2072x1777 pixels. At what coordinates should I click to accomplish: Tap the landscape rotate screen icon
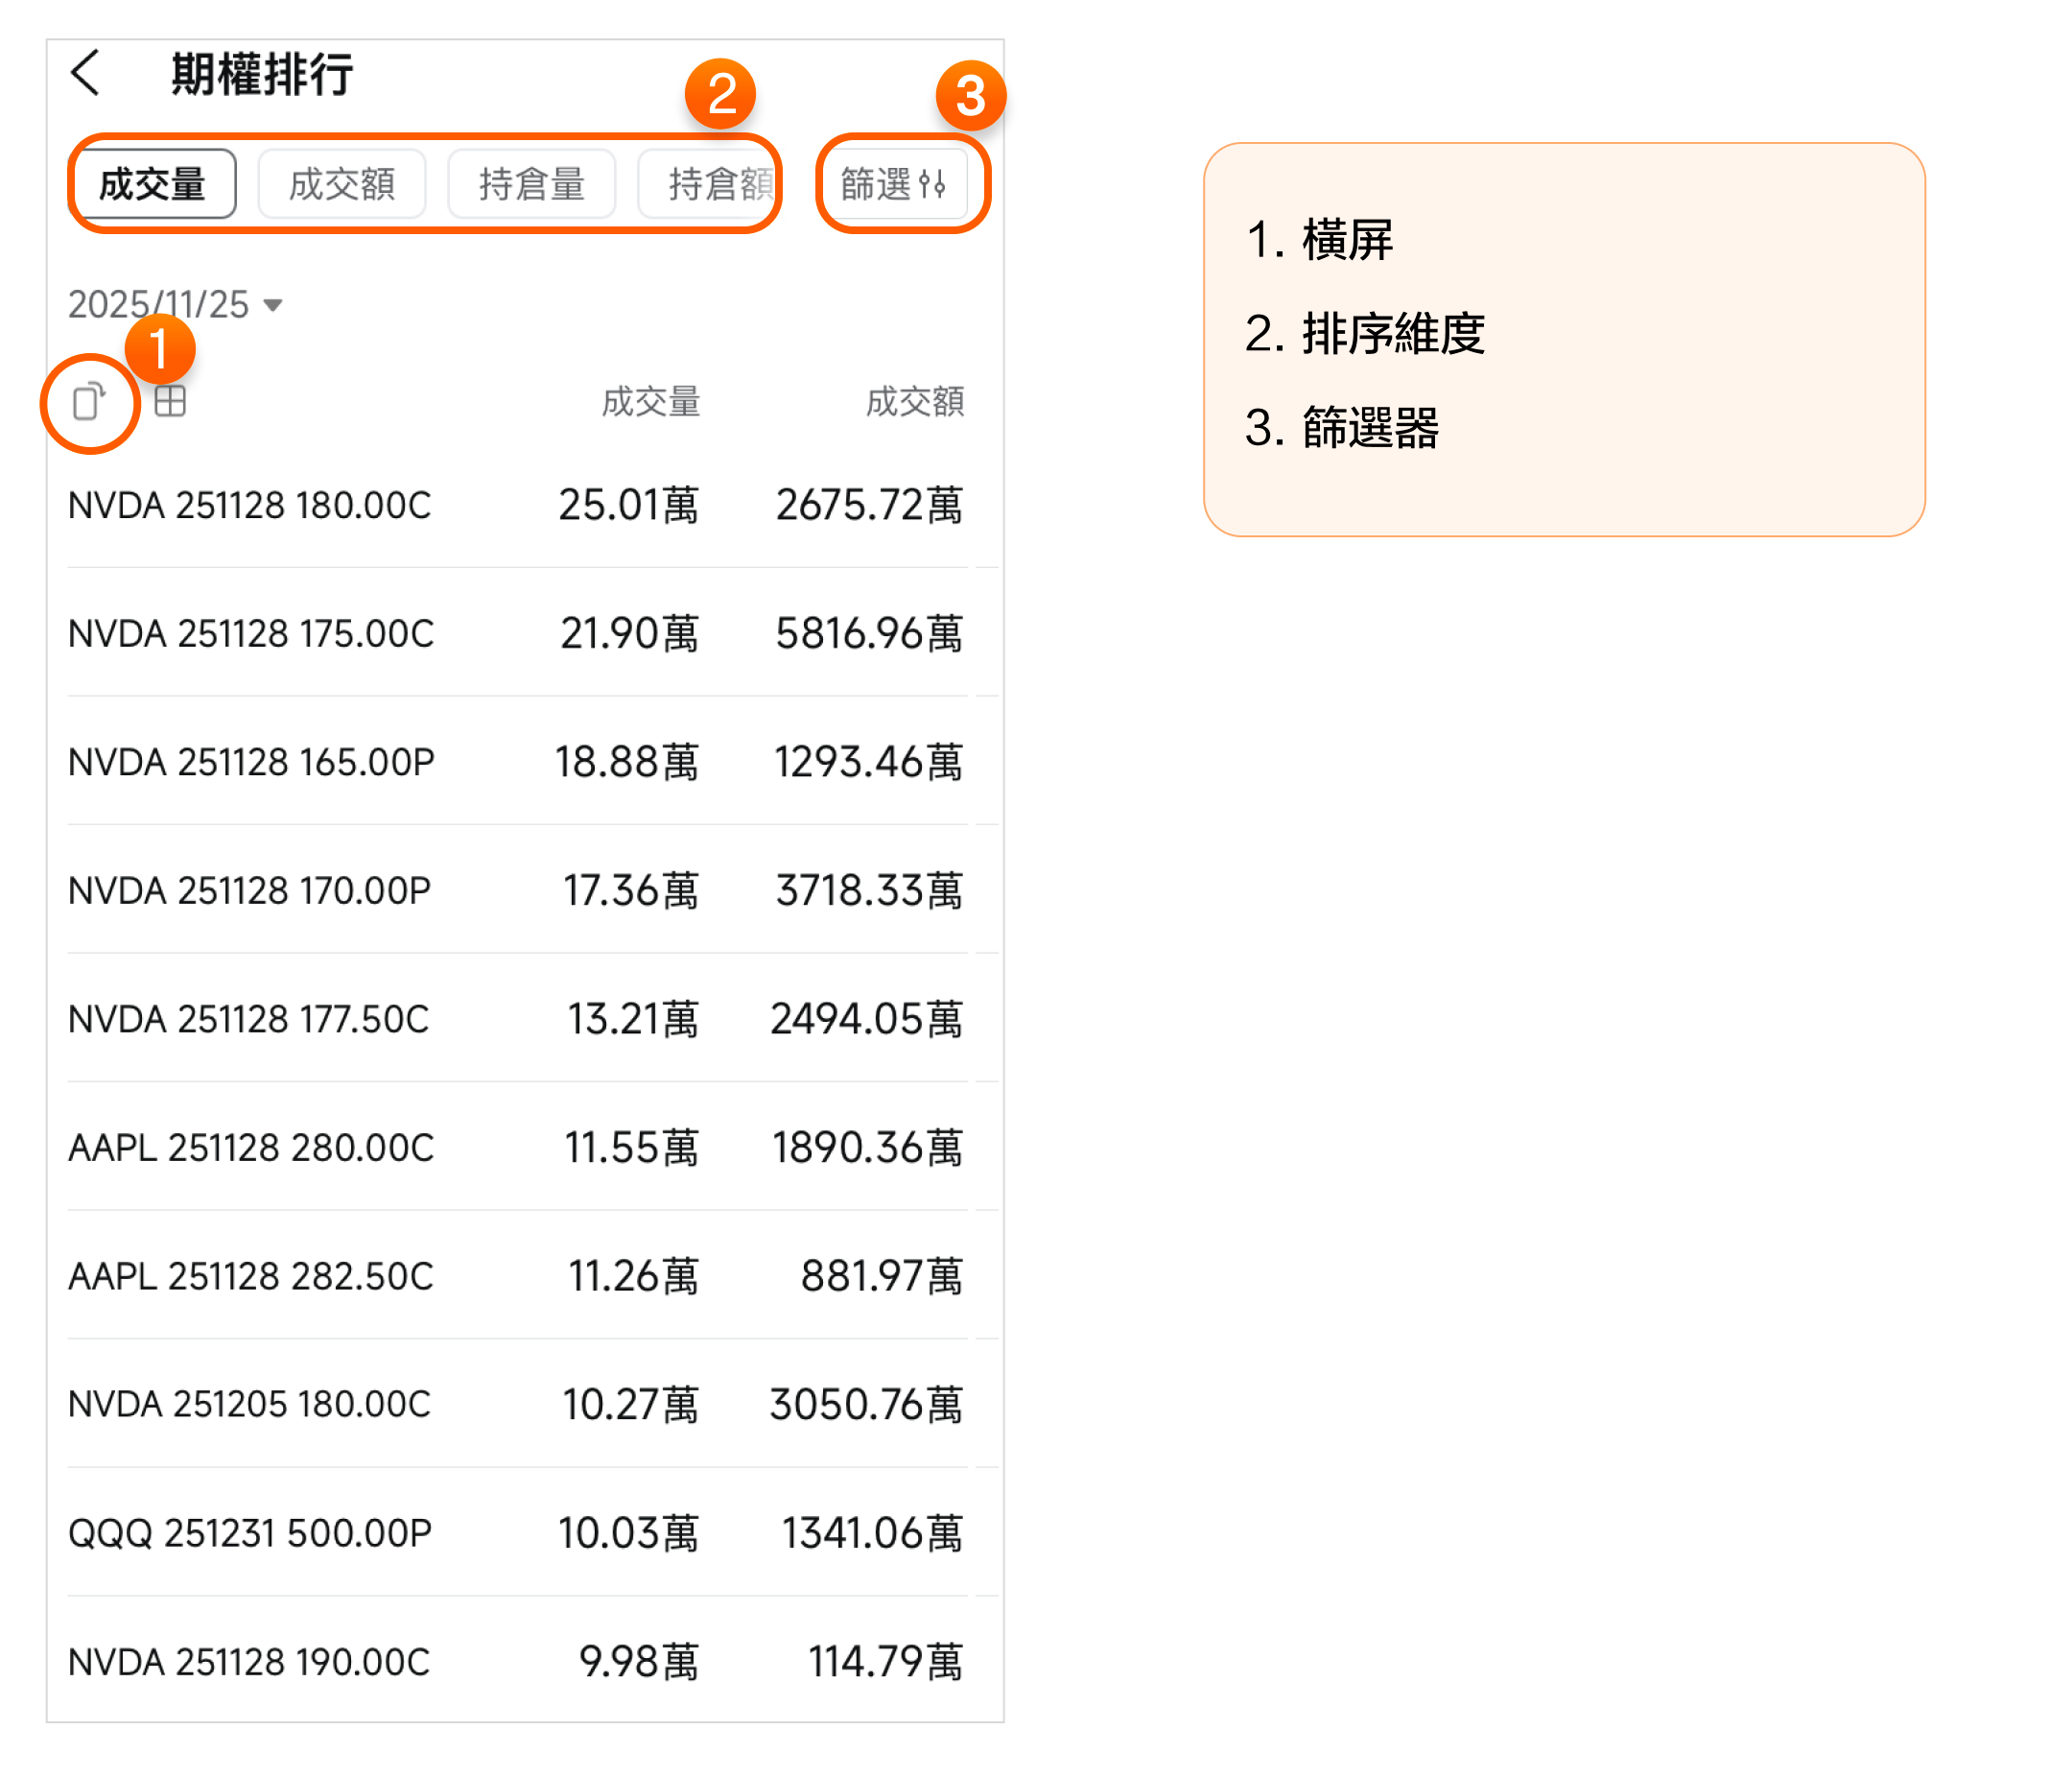(x=89, y=402)
